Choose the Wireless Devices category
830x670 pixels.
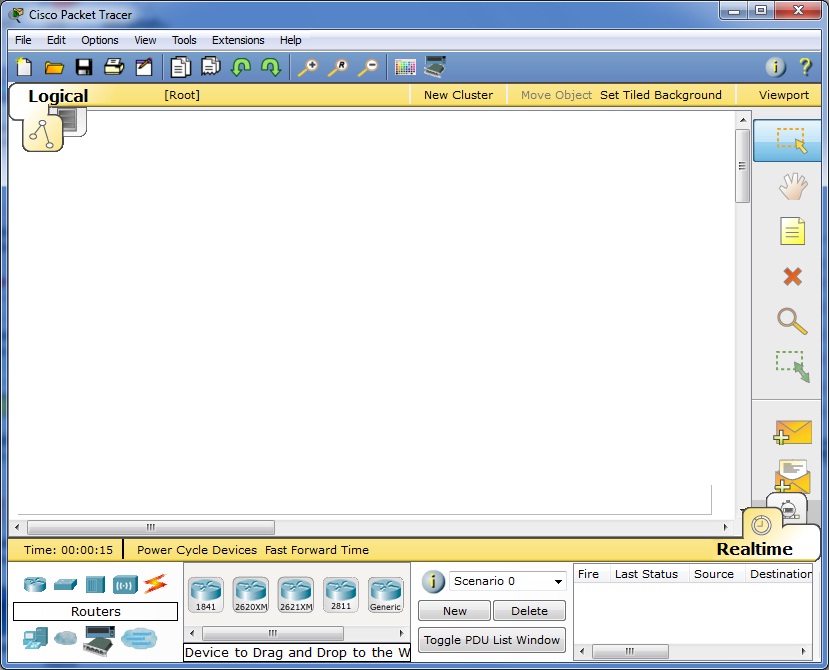click(125, 585)
